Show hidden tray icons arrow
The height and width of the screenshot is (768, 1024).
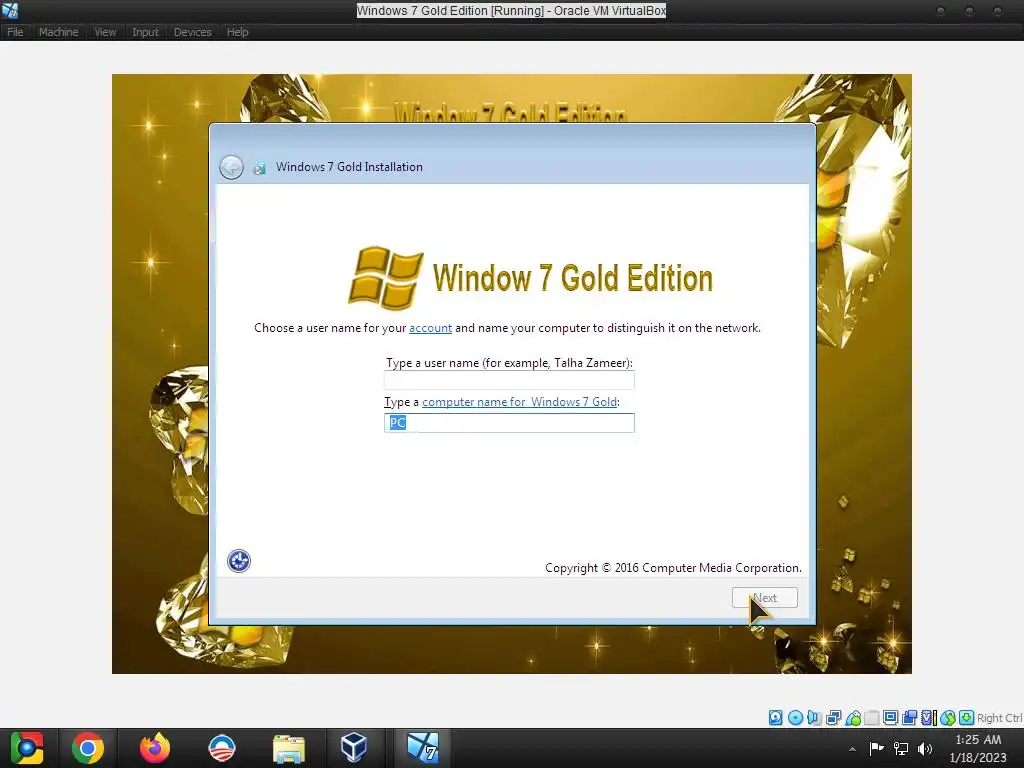(x=852, y=749)
